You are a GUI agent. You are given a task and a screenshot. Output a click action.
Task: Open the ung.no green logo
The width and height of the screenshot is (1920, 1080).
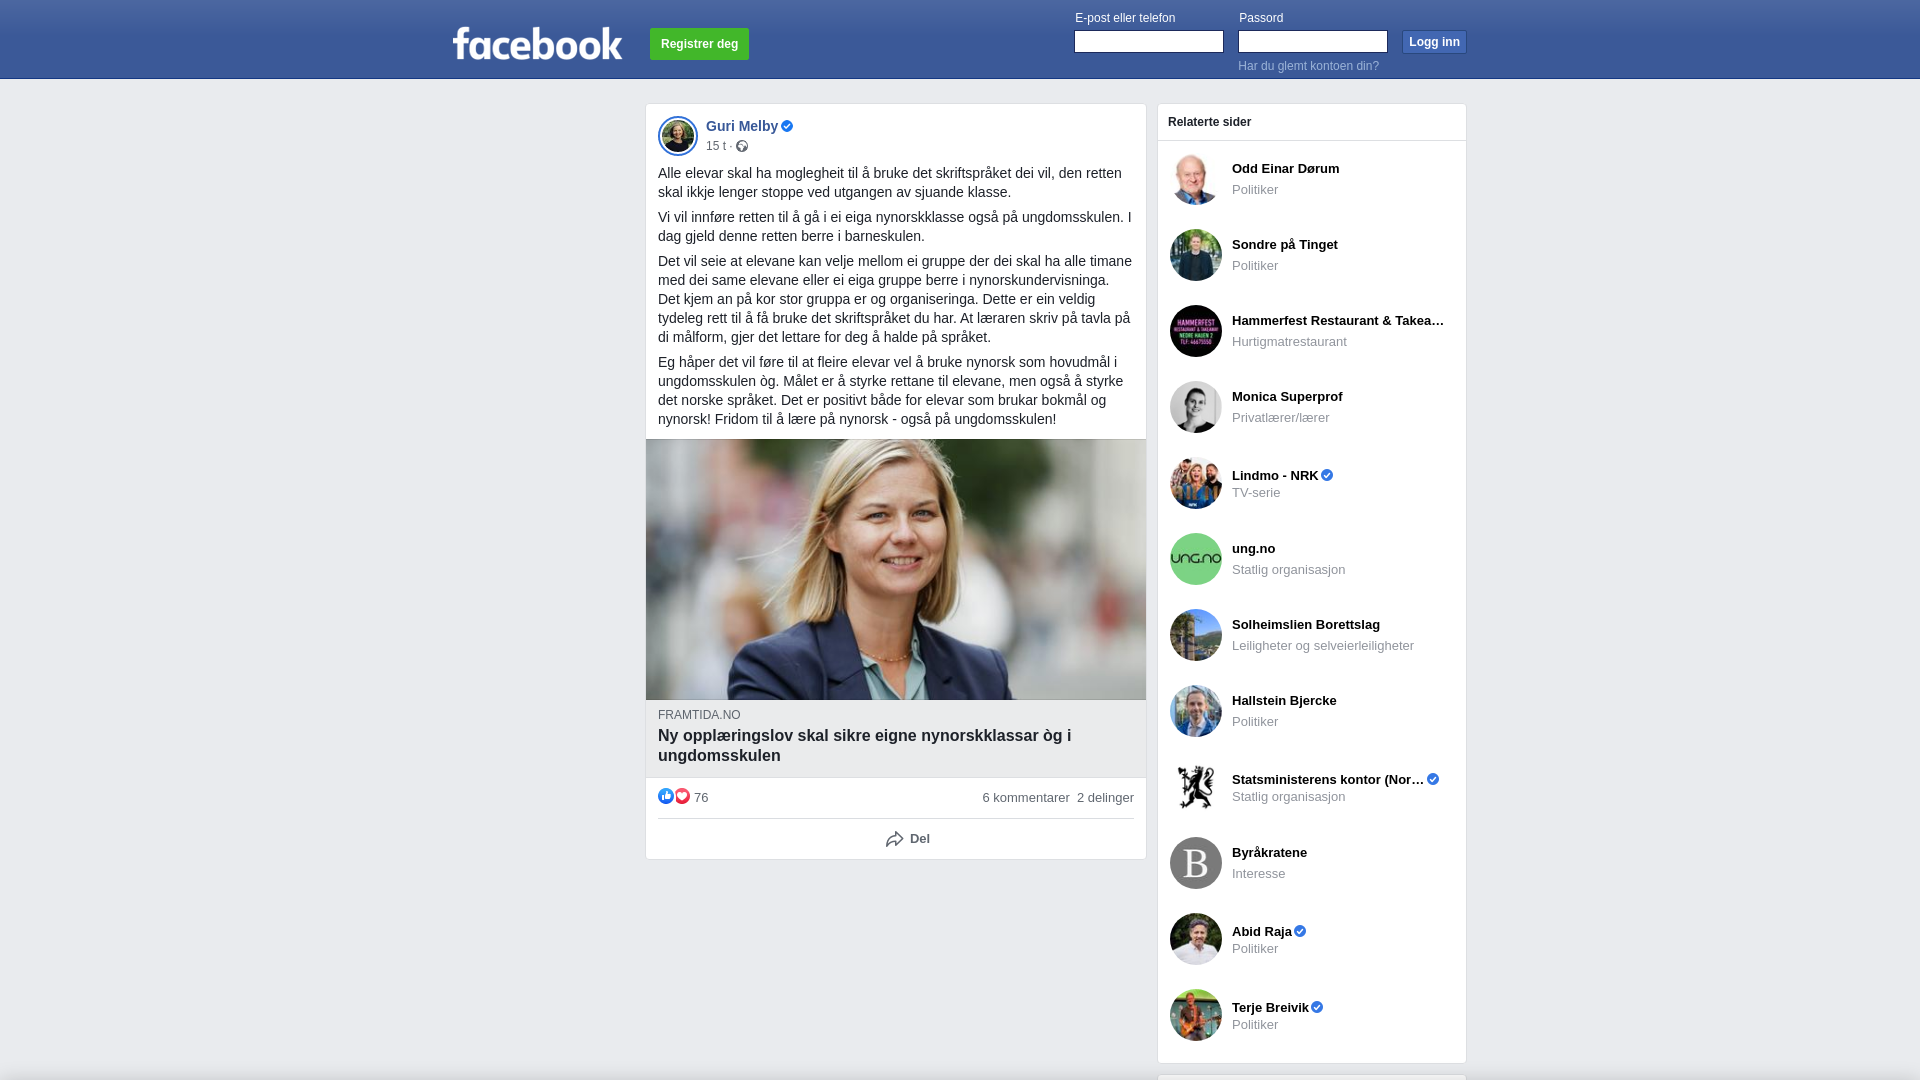(x=1196, y=559)
